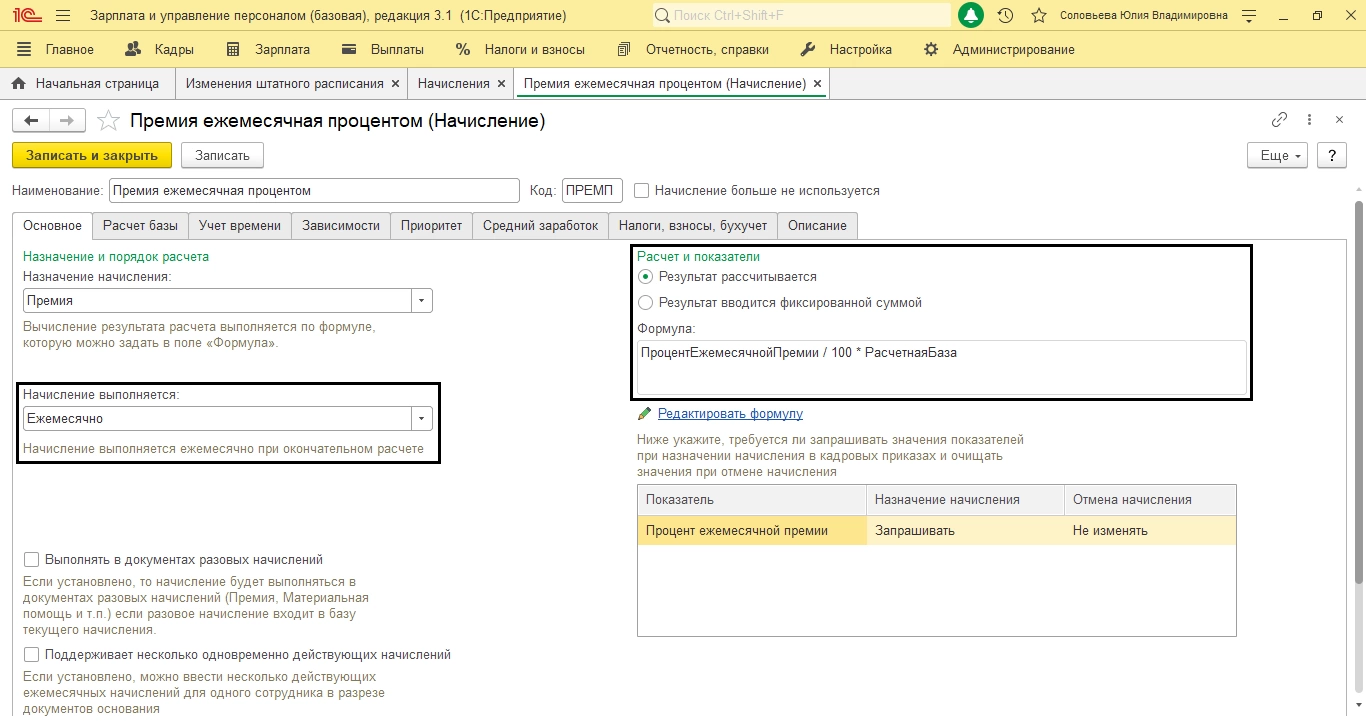1366x728 pixels.
Task: Open help with the ? button
Action: coord(1331,156)
